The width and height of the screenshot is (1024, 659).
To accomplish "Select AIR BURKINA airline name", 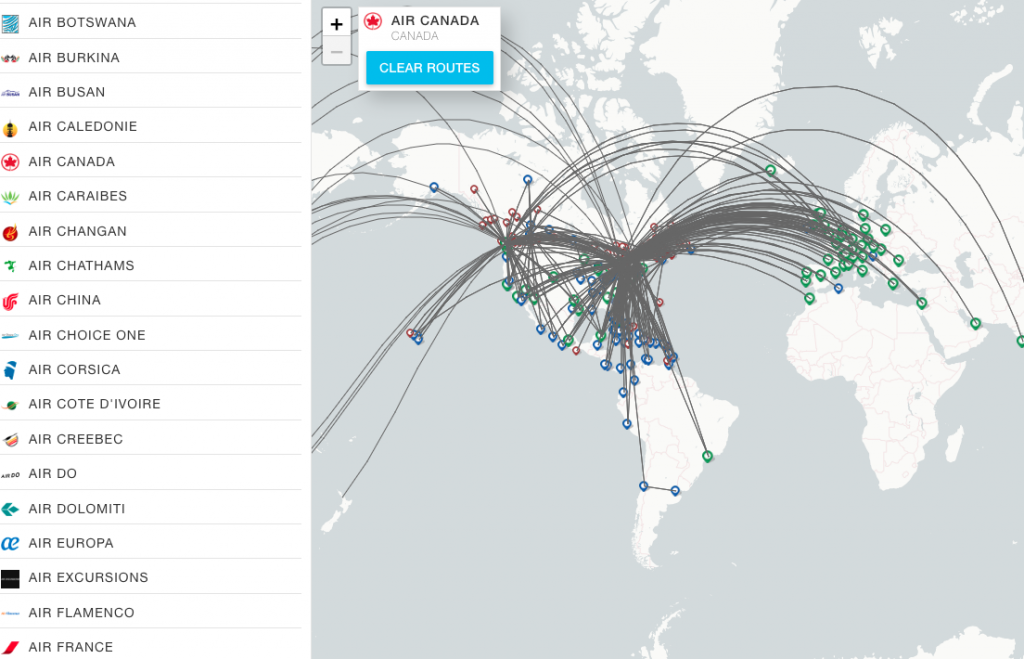I will 74,58.
